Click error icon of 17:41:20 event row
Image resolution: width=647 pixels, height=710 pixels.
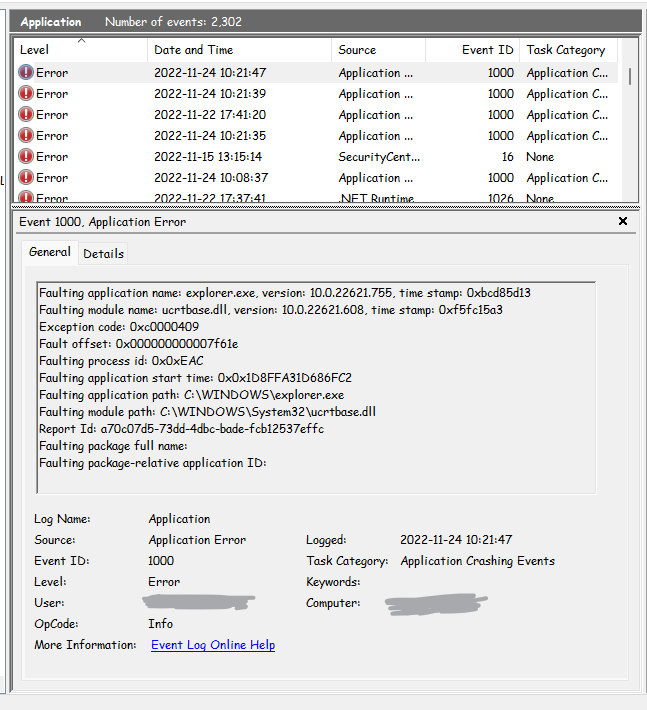click(x=26, y=115)
